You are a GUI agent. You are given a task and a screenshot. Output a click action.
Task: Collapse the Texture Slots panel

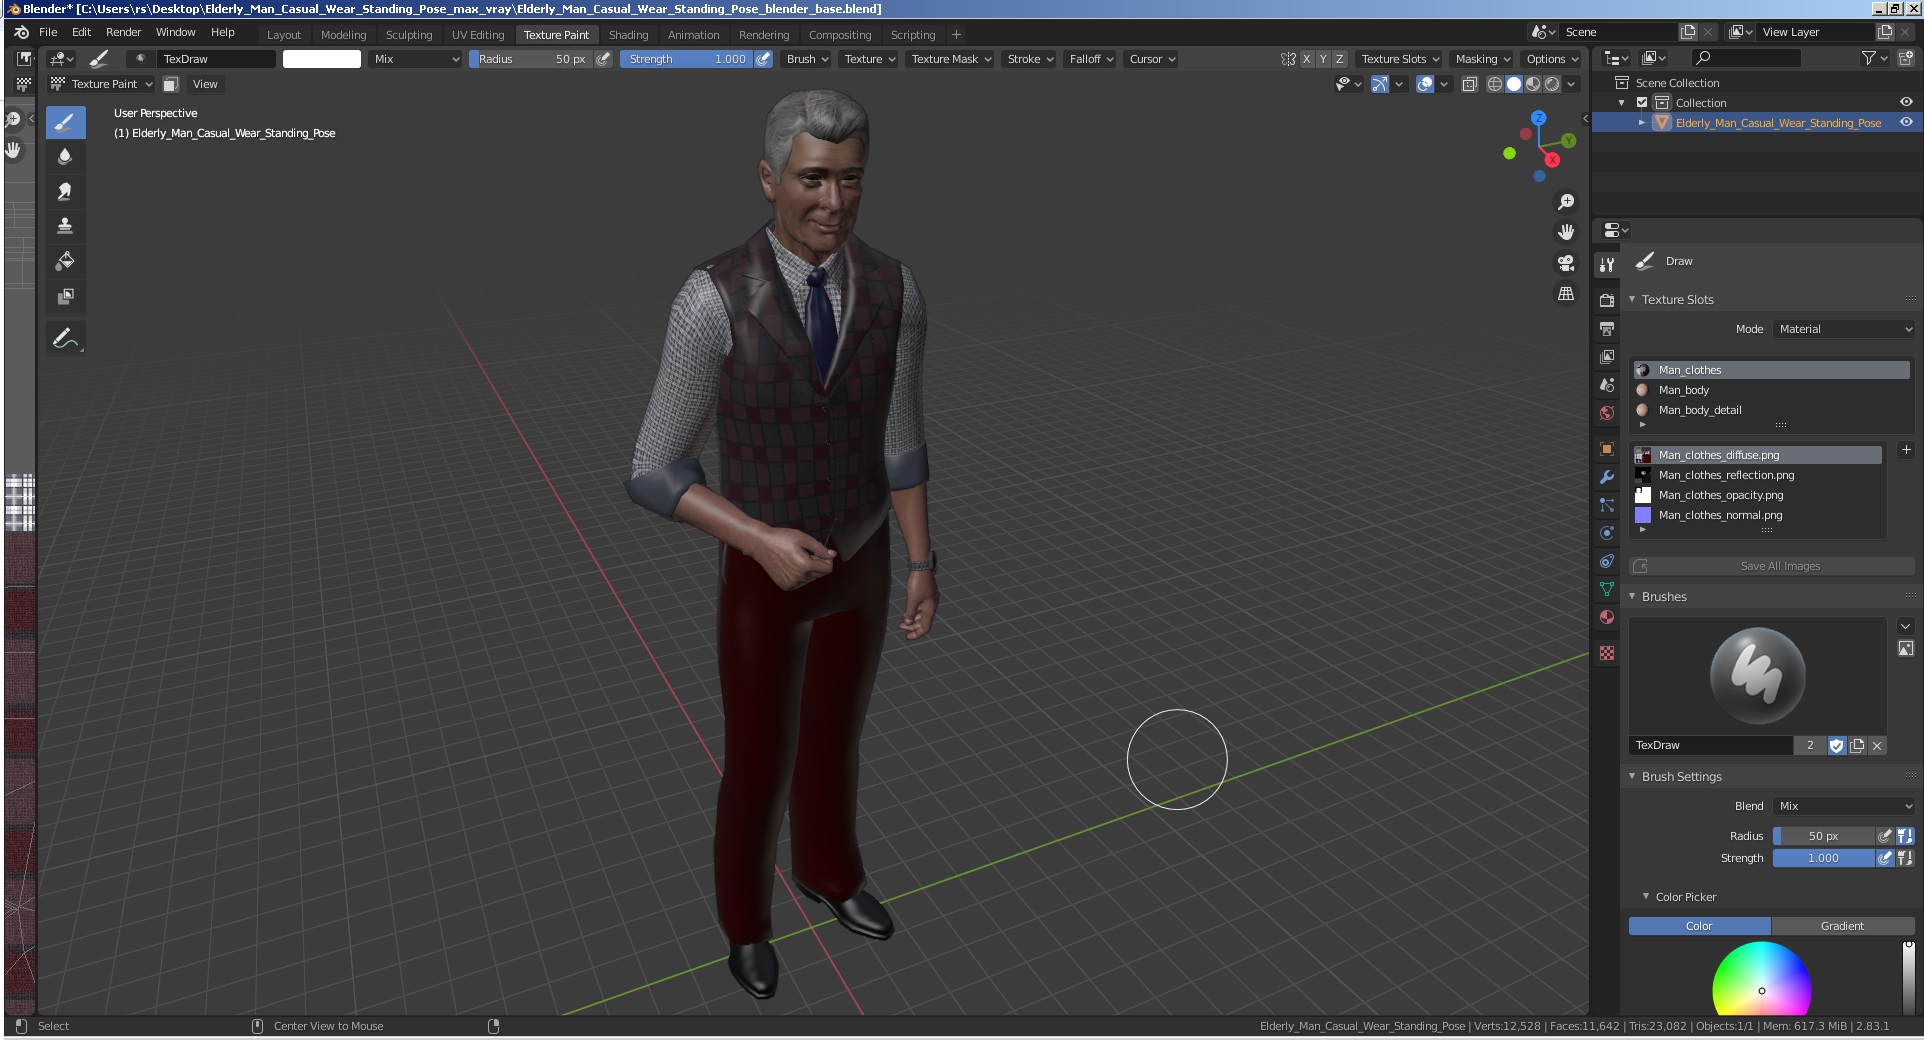(1633, 299)
